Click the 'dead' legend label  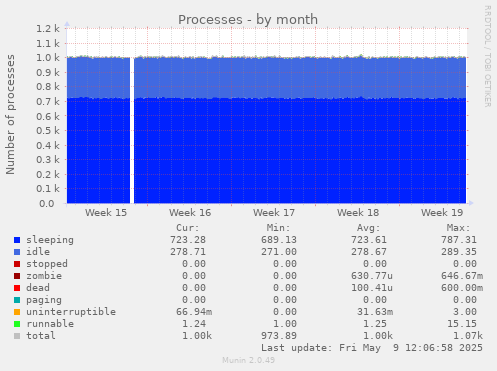pyautogui.click(x=38, y=288)
